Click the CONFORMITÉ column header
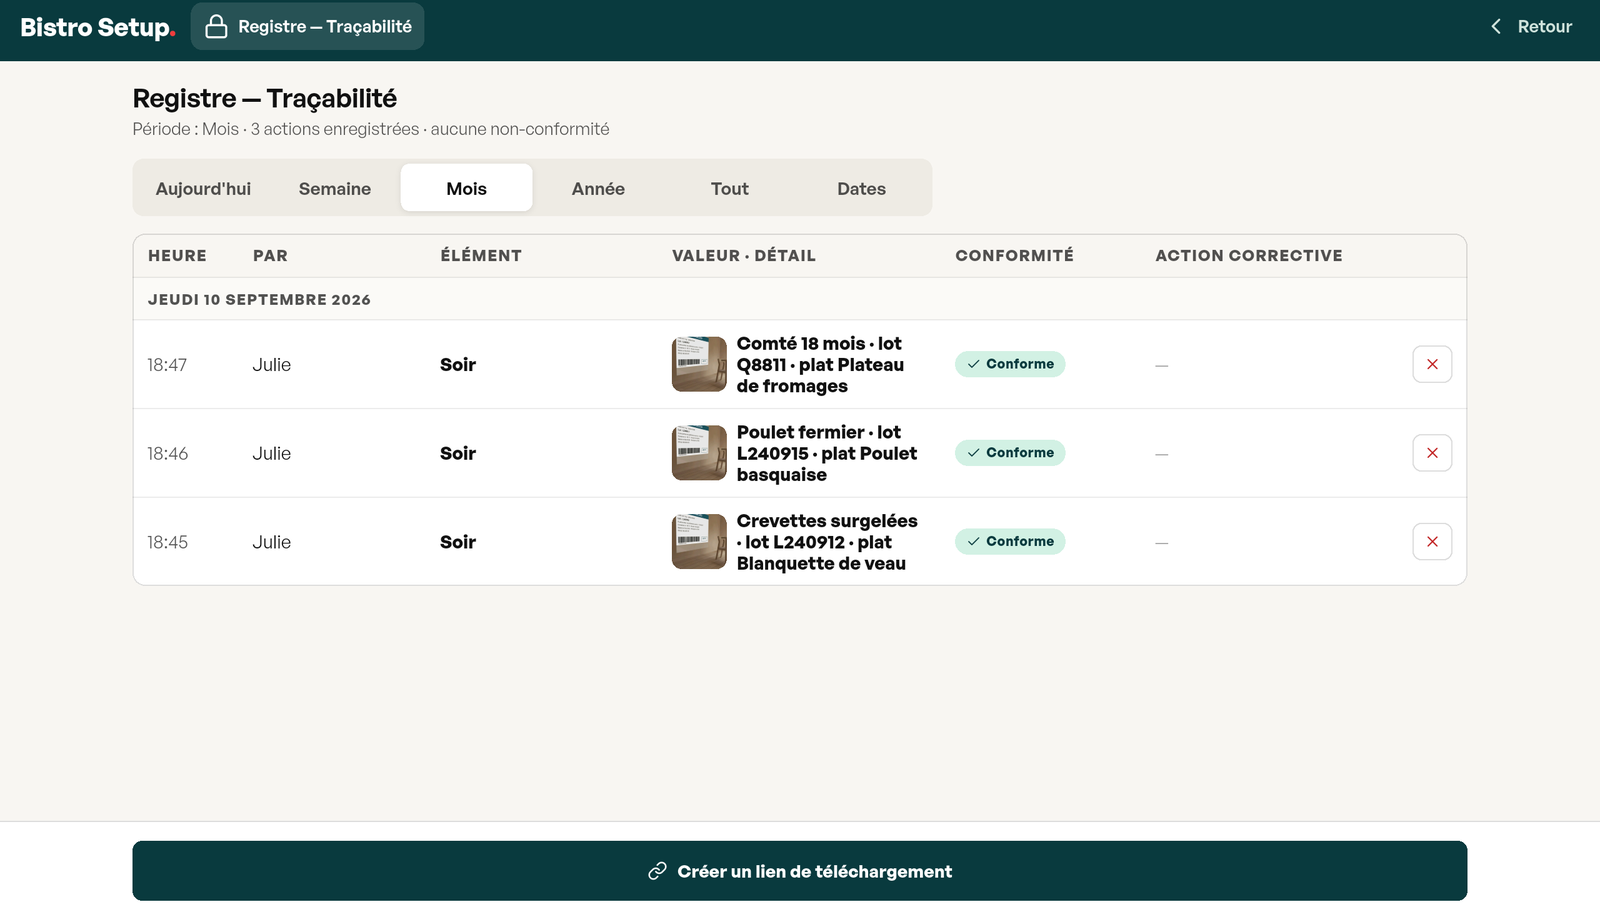The width and height of the screenshot is (1600, 912). (1014, 256)
